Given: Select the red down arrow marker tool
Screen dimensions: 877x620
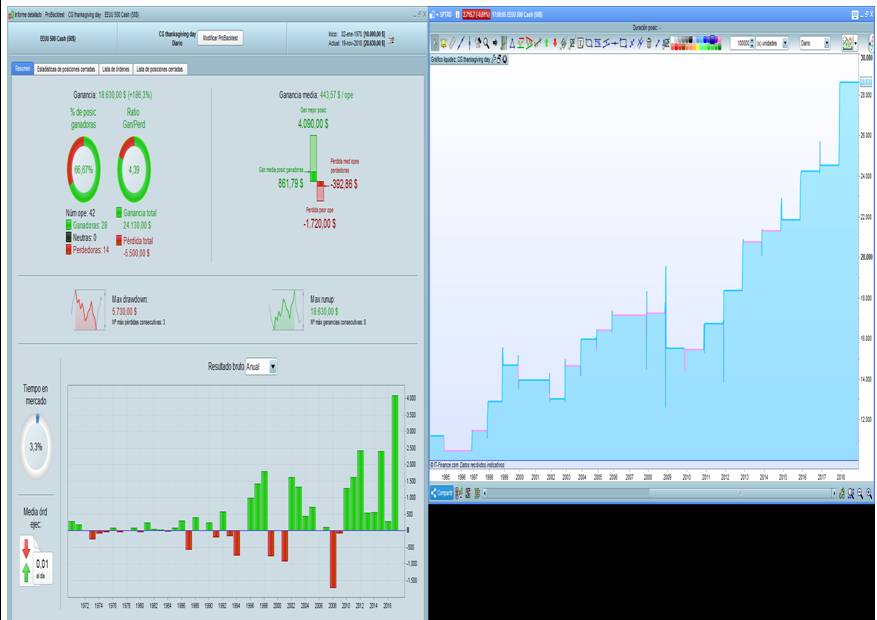Looking at the screenshot, I should pos(555,43).
